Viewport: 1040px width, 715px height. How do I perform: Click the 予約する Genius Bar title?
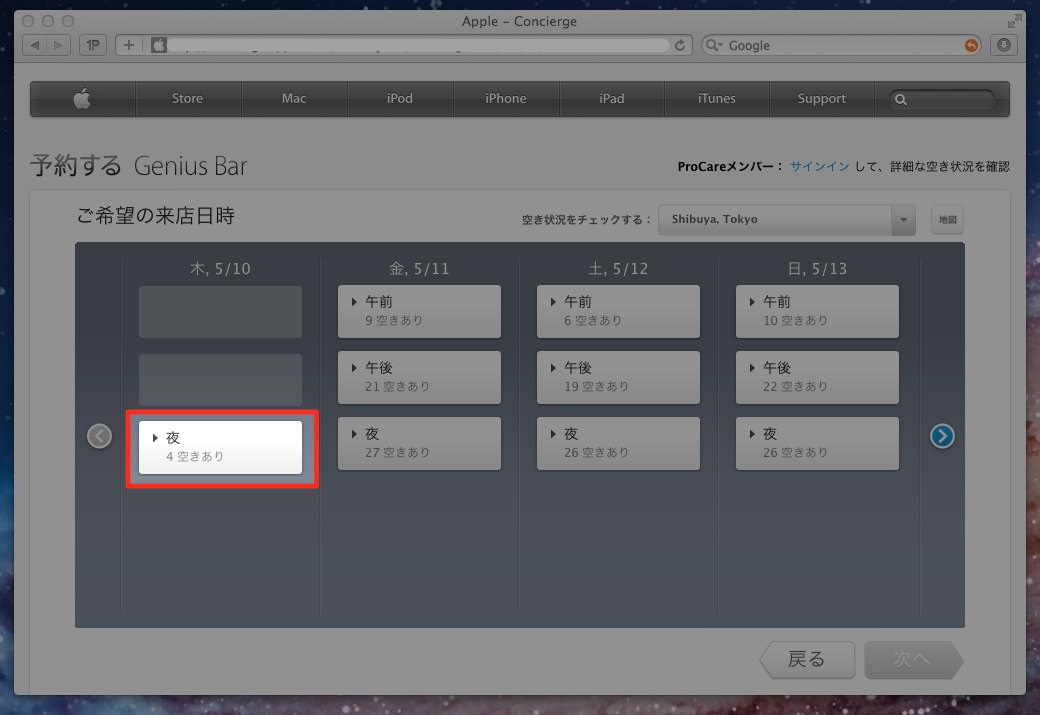[x=139, y=165]
